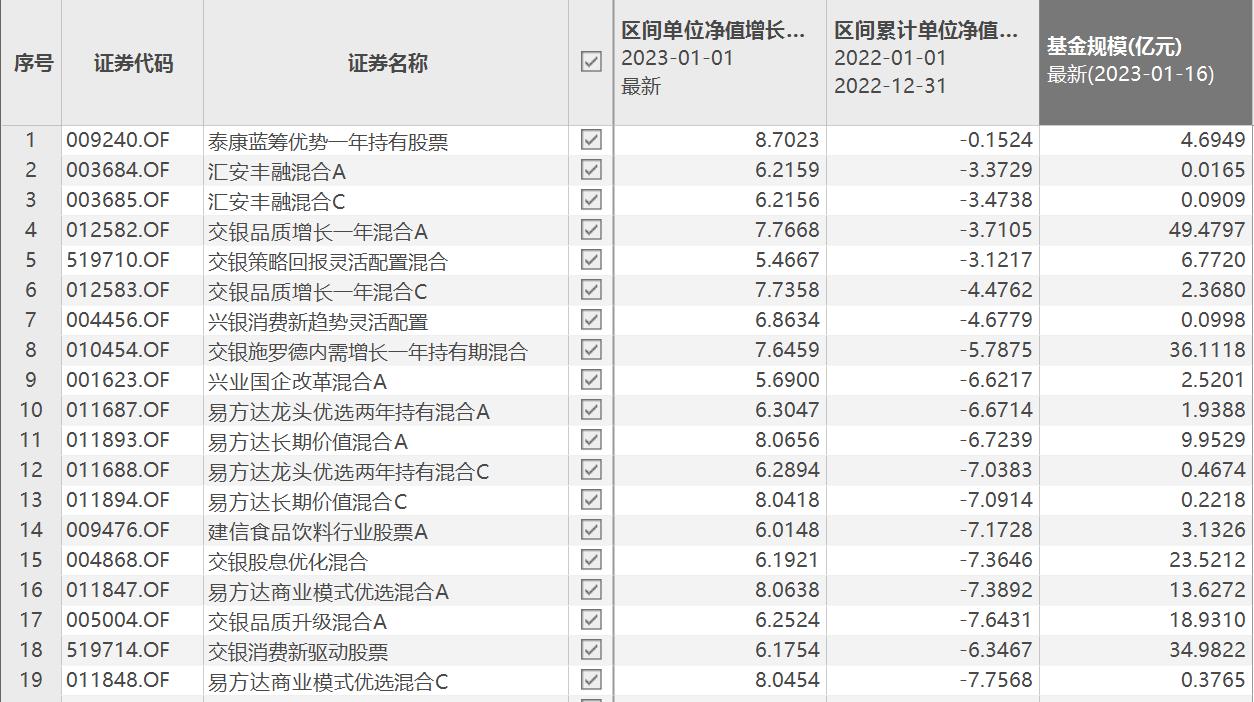Open fund 易方达长期价值混合A

[x=307, y=441]
